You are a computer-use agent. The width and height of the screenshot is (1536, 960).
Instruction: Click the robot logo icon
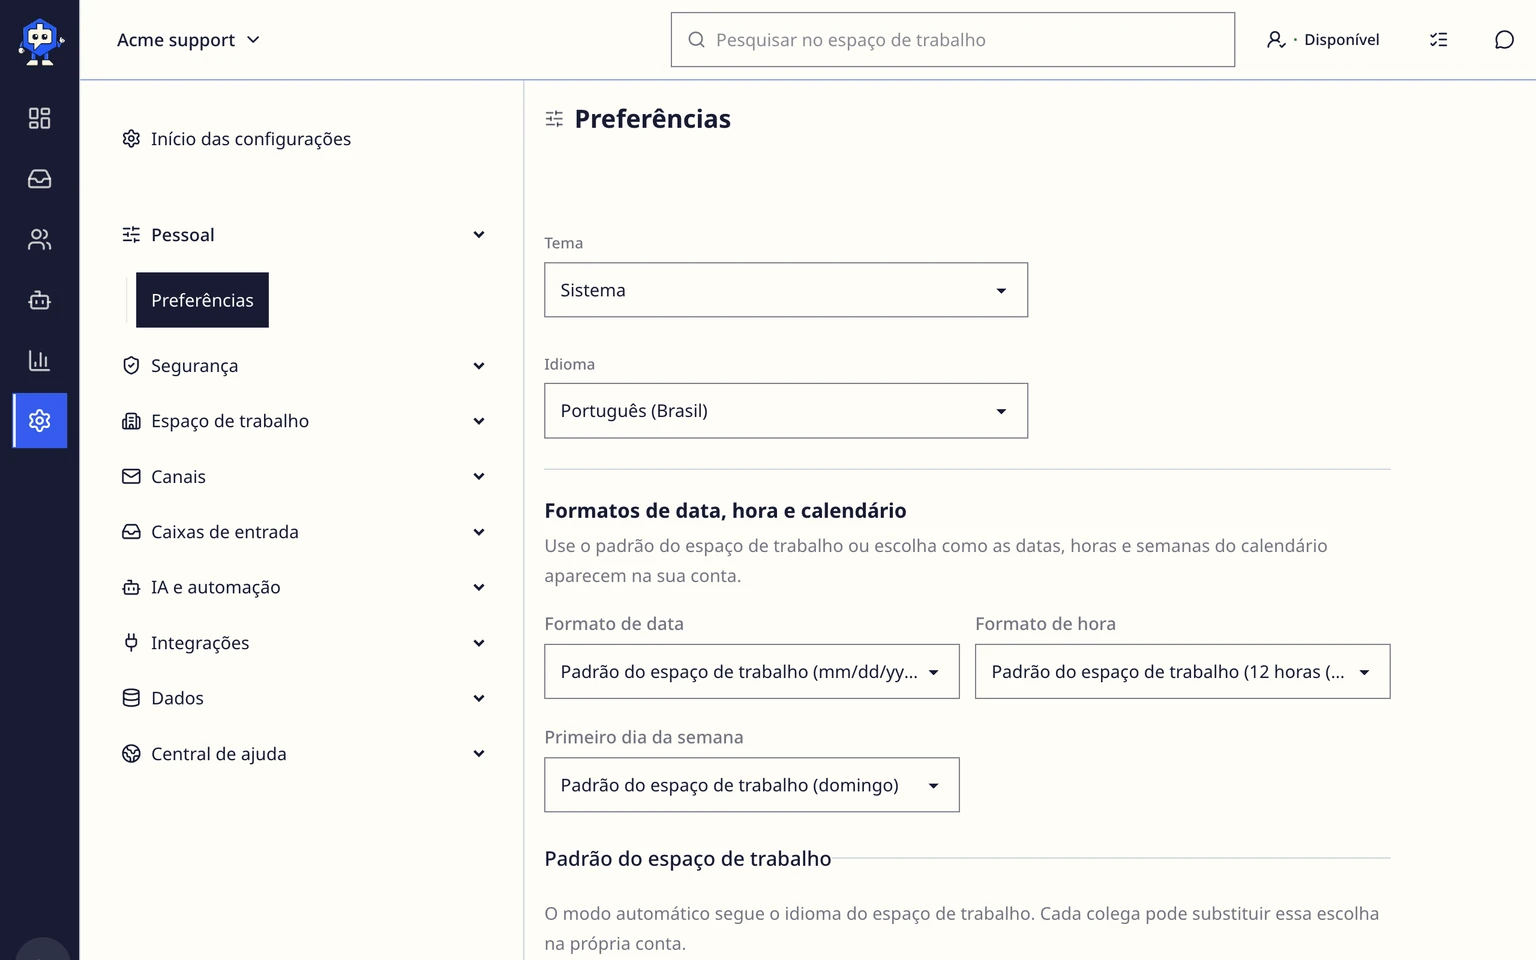click(x=40, y=41)
